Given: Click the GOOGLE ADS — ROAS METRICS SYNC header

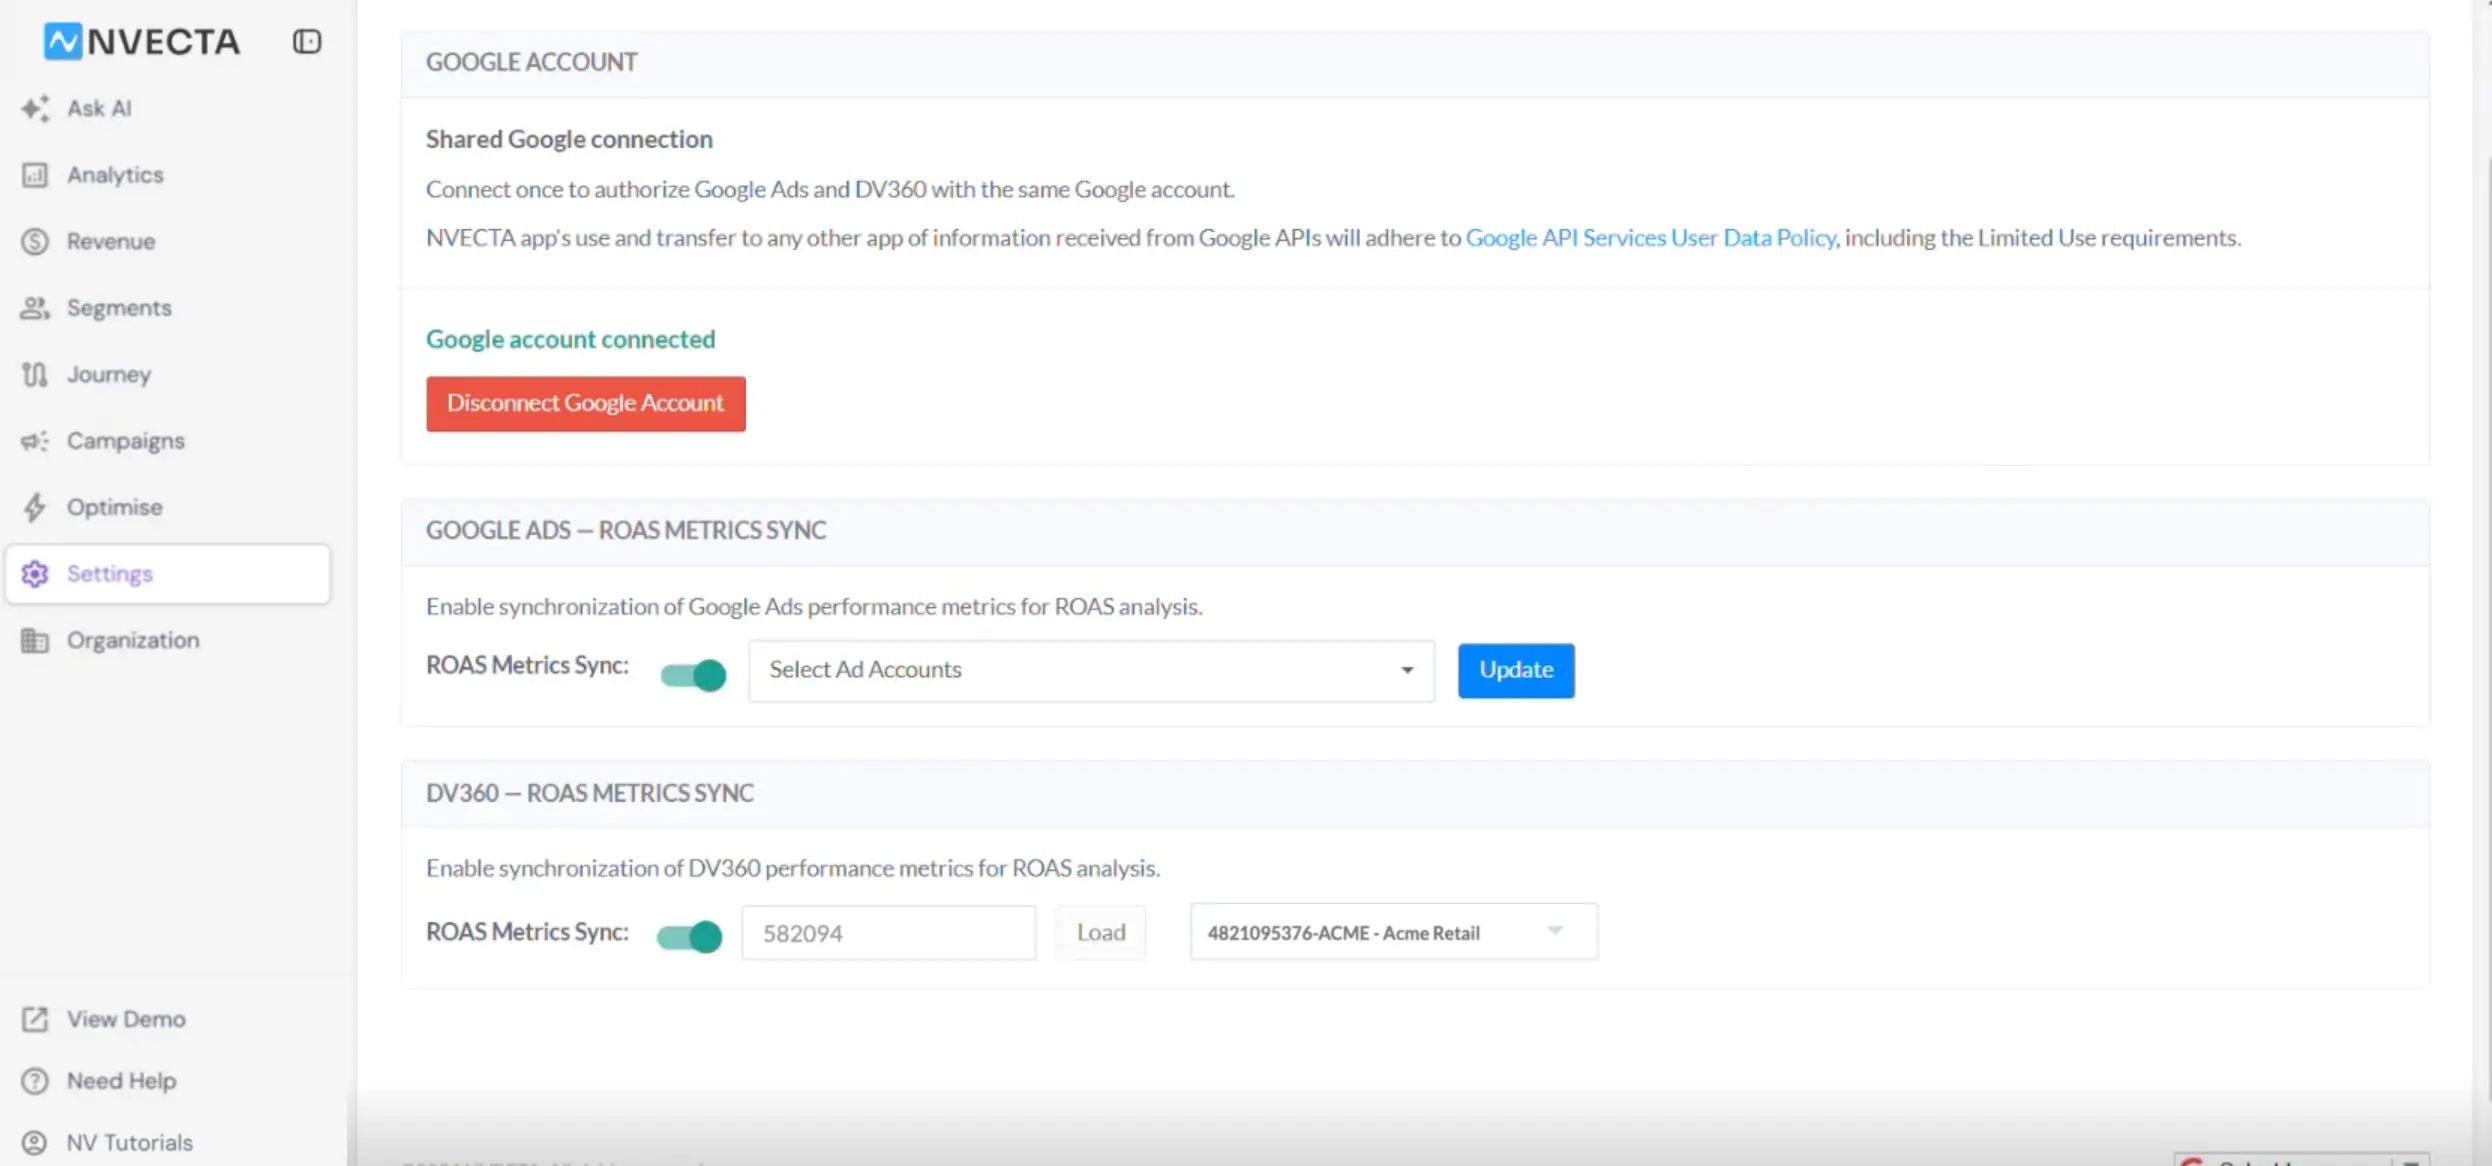Looking at the screenshot, I should point(626,530).
